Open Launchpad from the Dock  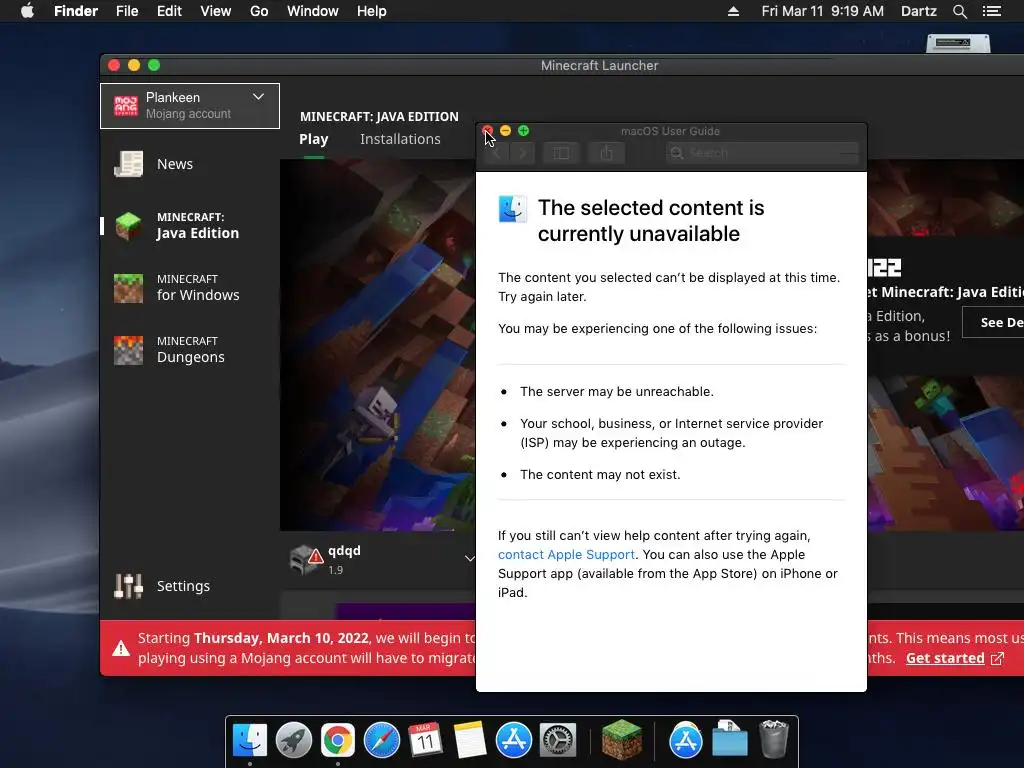pos(294,741)
